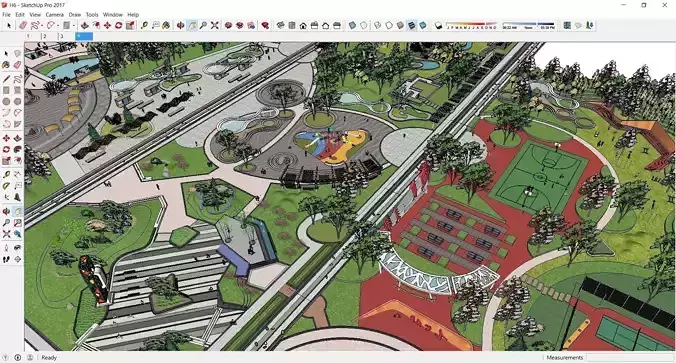
Task: Select the Protractor tool
Action: (x=6, y=186)
